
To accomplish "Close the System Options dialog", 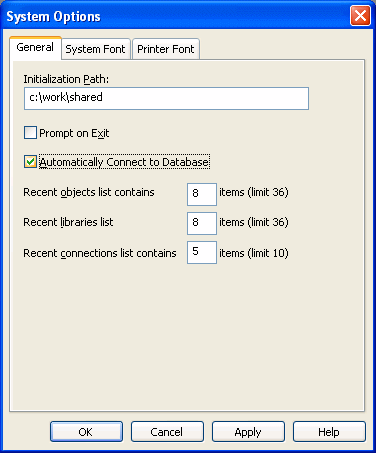I will click(x=360, y=16).
